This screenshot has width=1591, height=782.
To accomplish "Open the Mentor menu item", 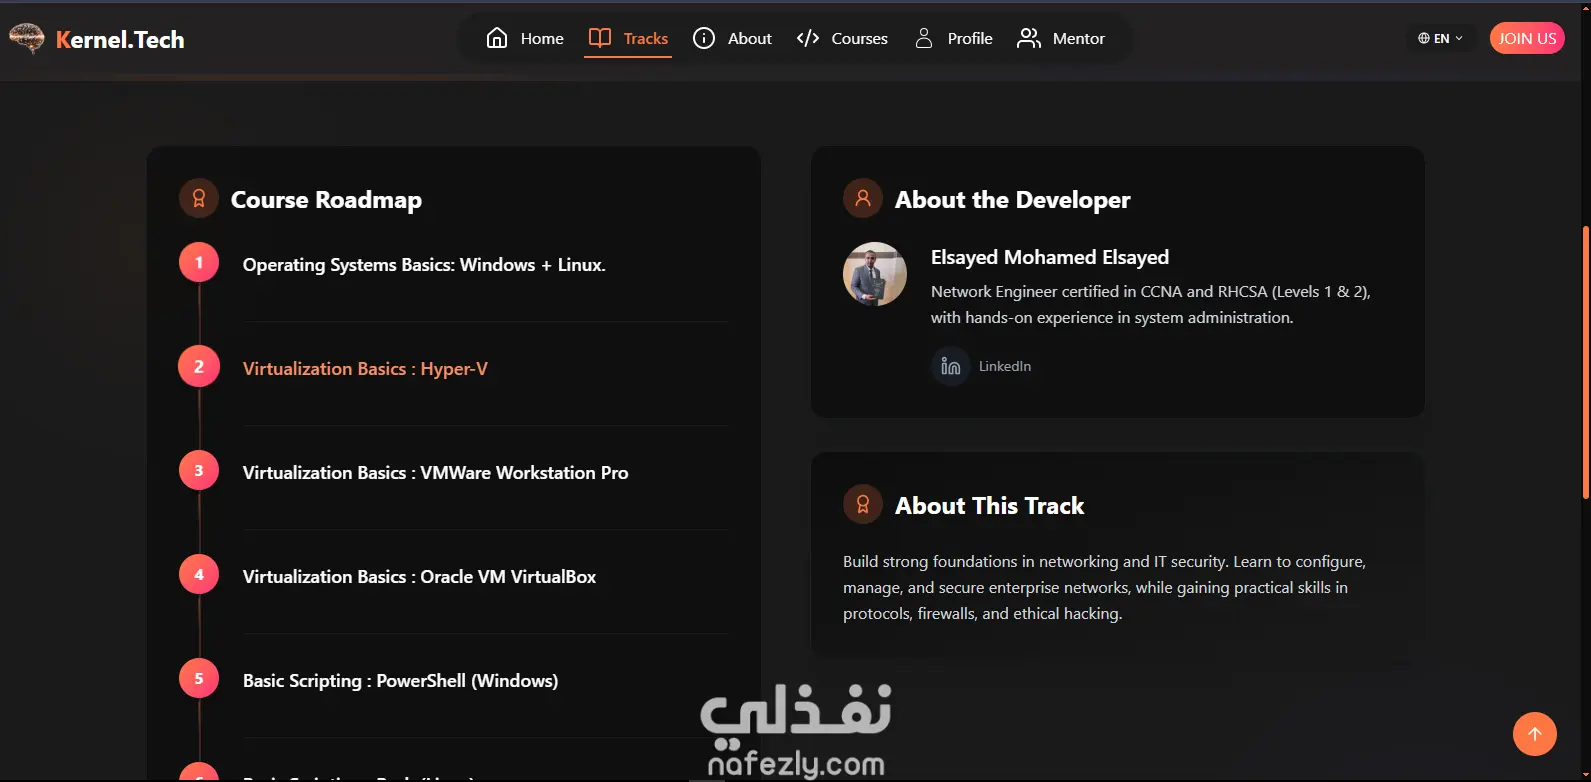I will pyautogui.click(x=1061, y=38).
